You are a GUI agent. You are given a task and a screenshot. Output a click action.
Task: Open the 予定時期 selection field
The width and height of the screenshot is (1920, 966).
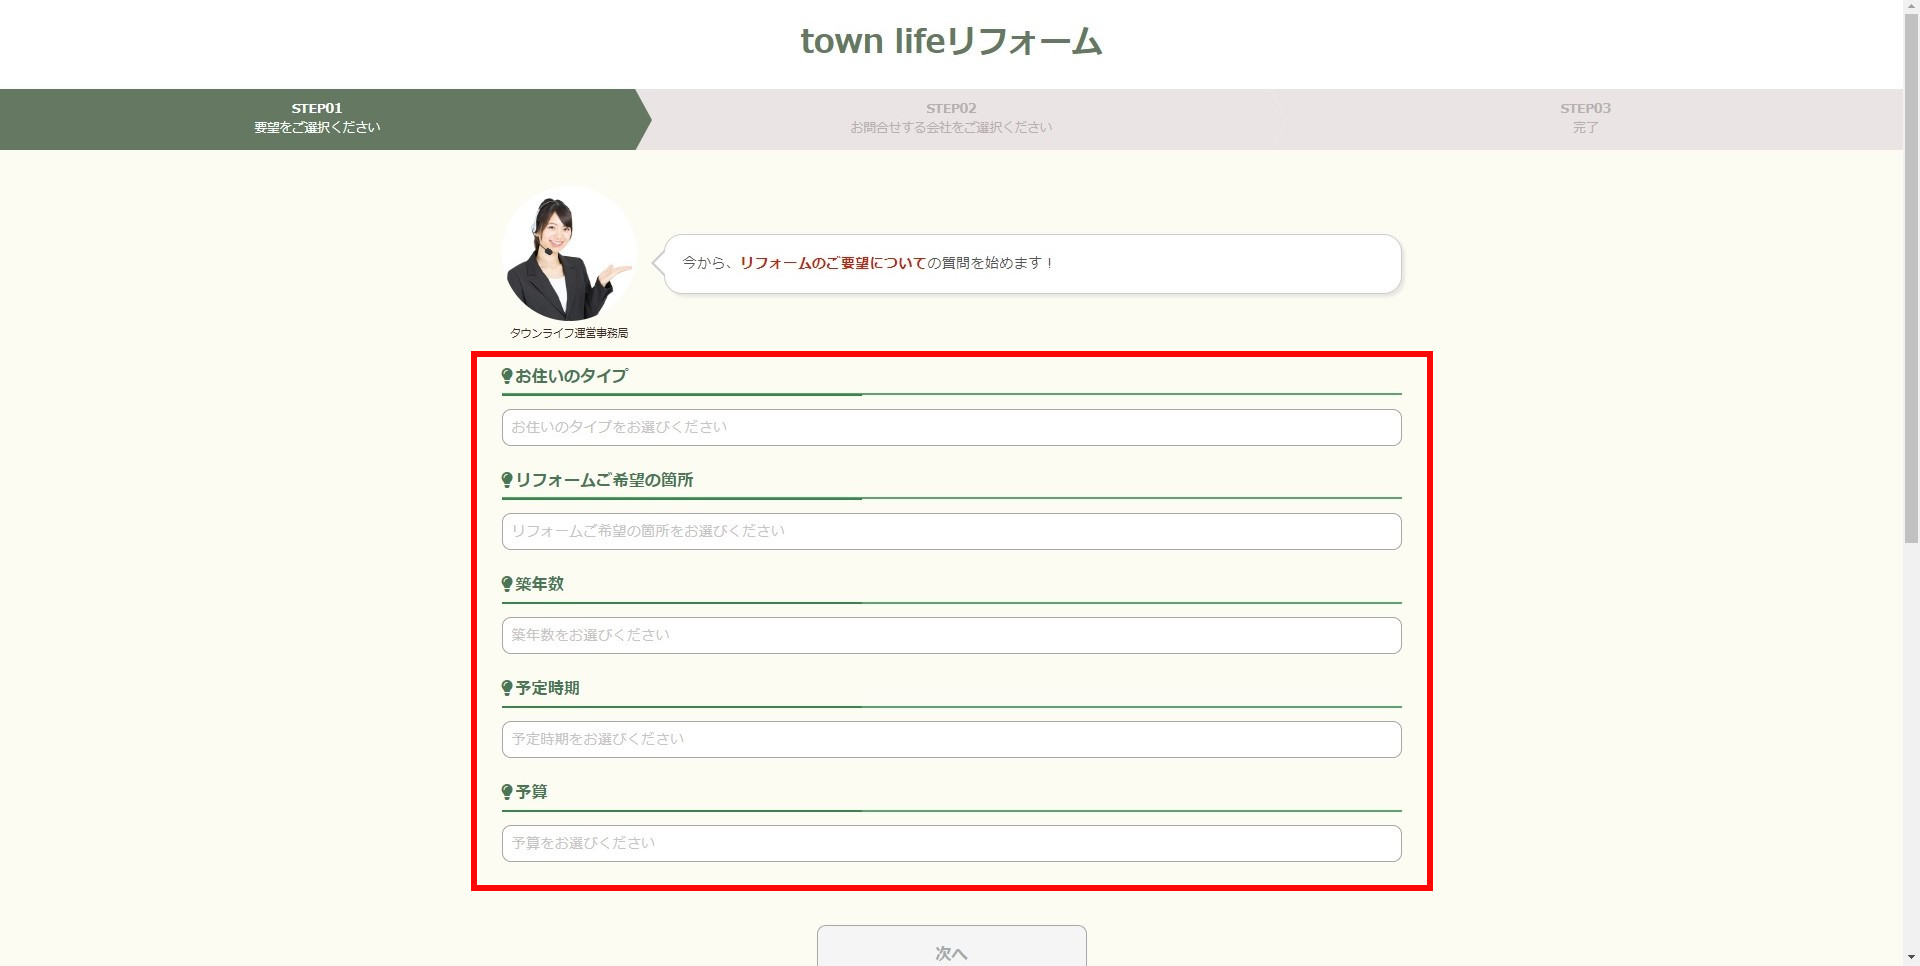(951, 740)
